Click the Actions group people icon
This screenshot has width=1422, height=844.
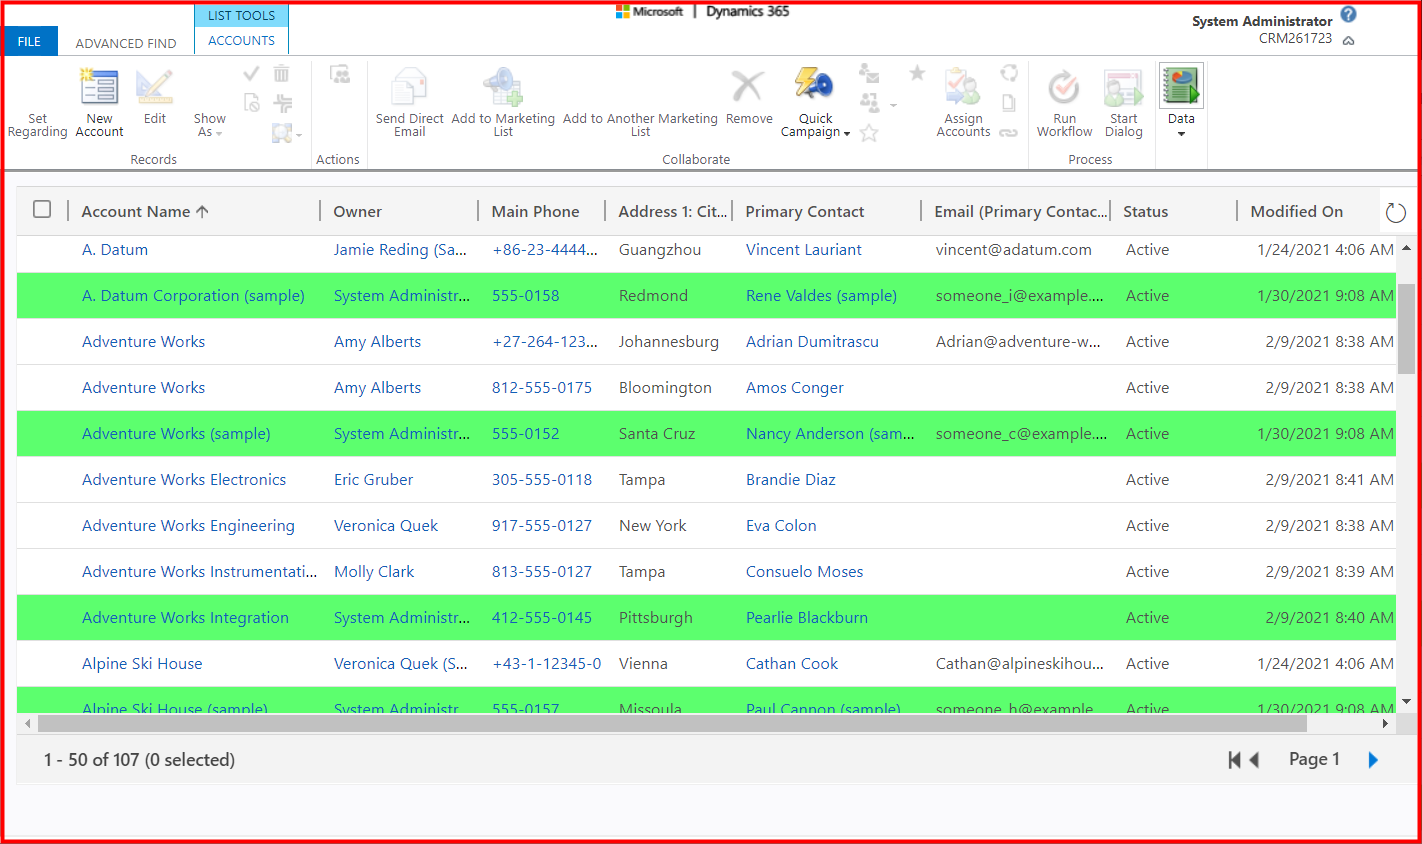[340, 74]
